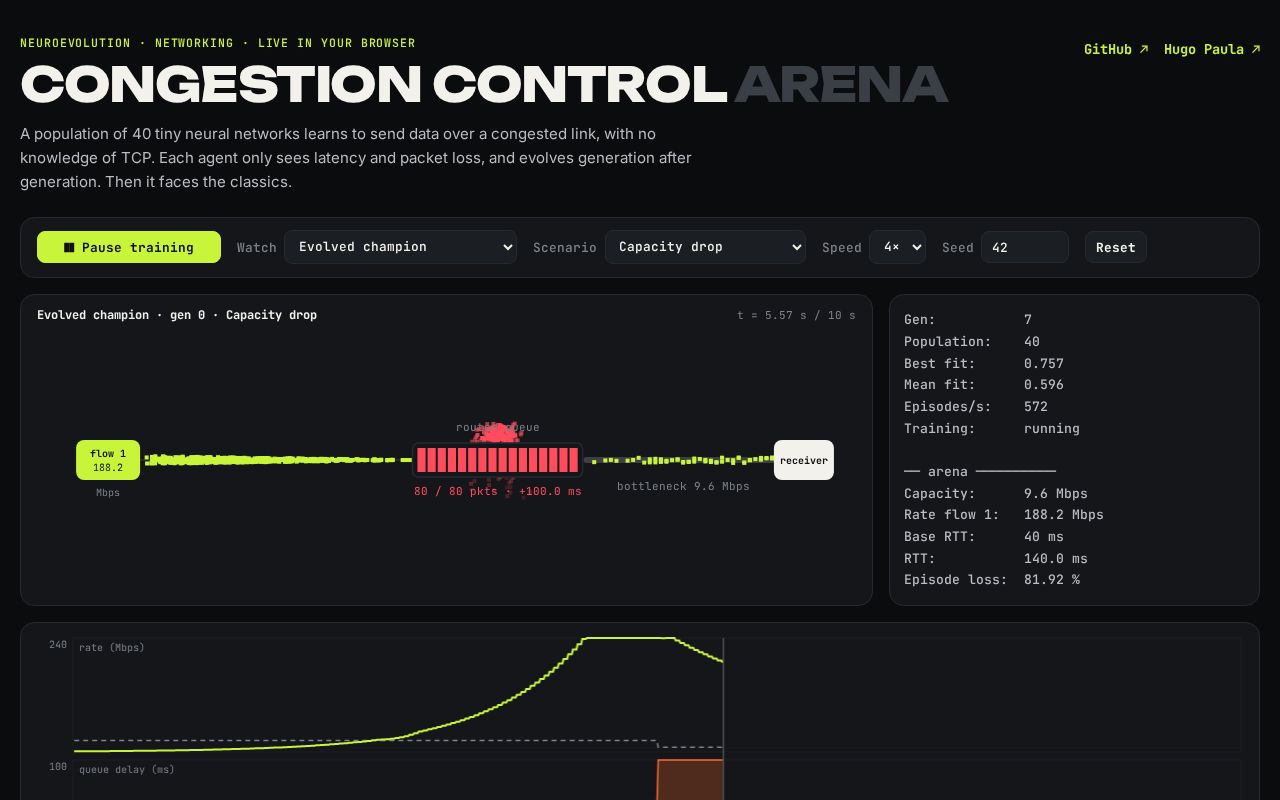Click the Mean fit value 0.596
The width and height of the screenshot is (1280, 800).
tap(1044, 384)
